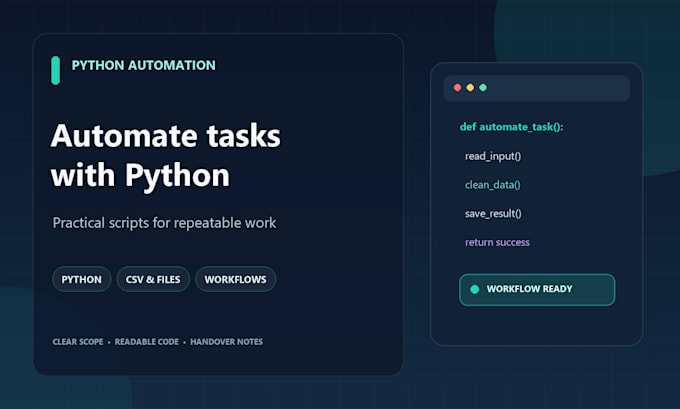Click the save_result() code line
This screenshot has width=680, height=409.
[x=493, y=213]
